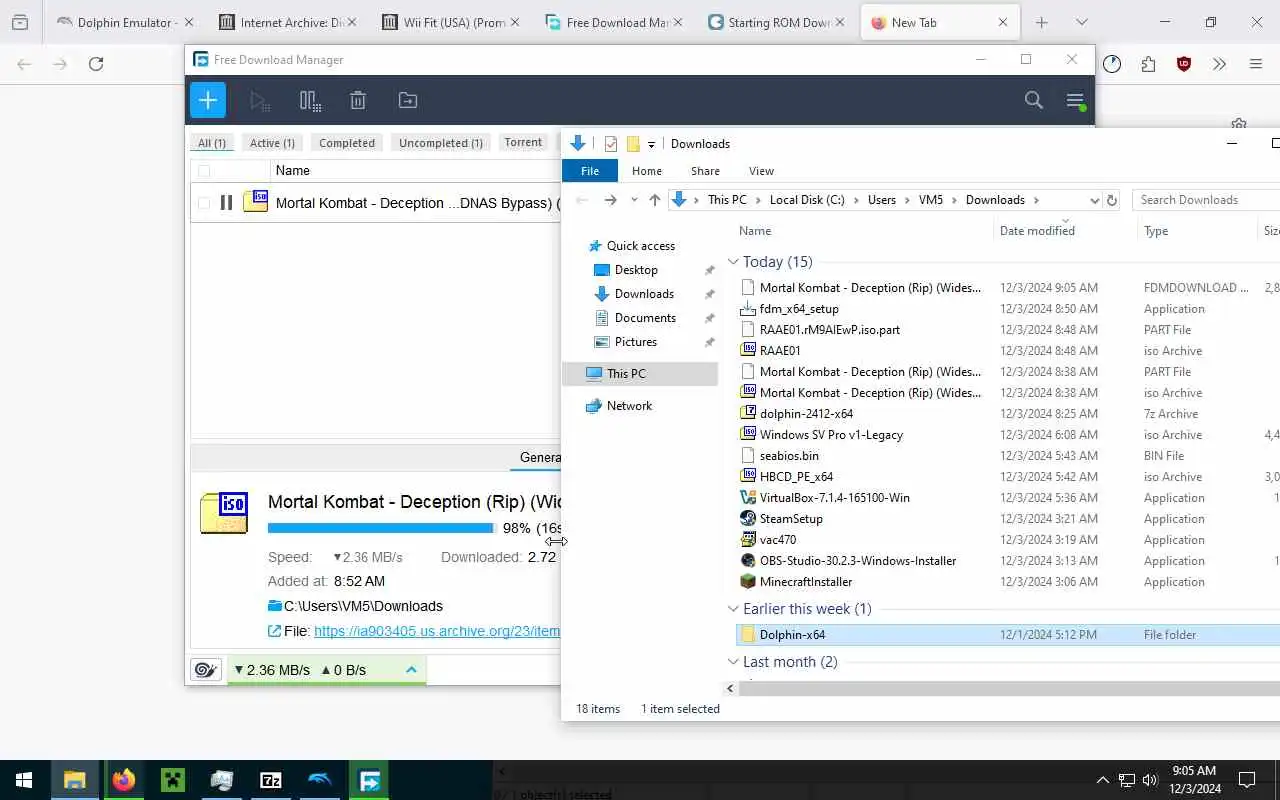Tick the select-all checkbox in FDM list header

[x=204, y=171]
